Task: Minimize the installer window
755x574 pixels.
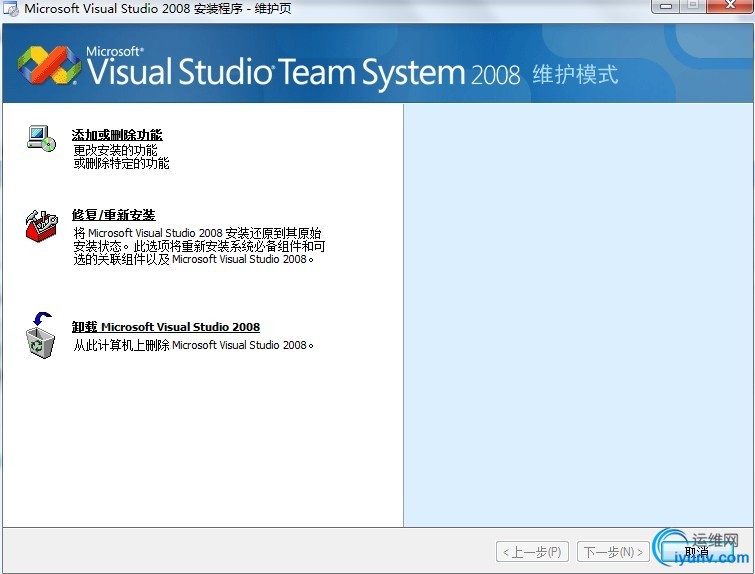Action: tap(666, 6)
